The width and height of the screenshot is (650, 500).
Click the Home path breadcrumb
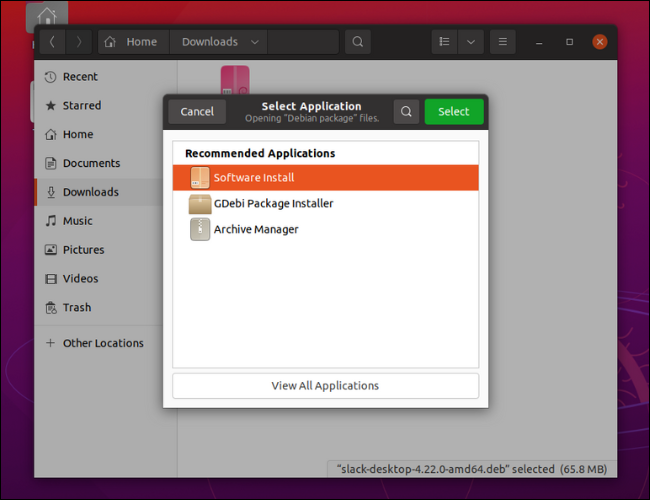(x=132, y=42)
